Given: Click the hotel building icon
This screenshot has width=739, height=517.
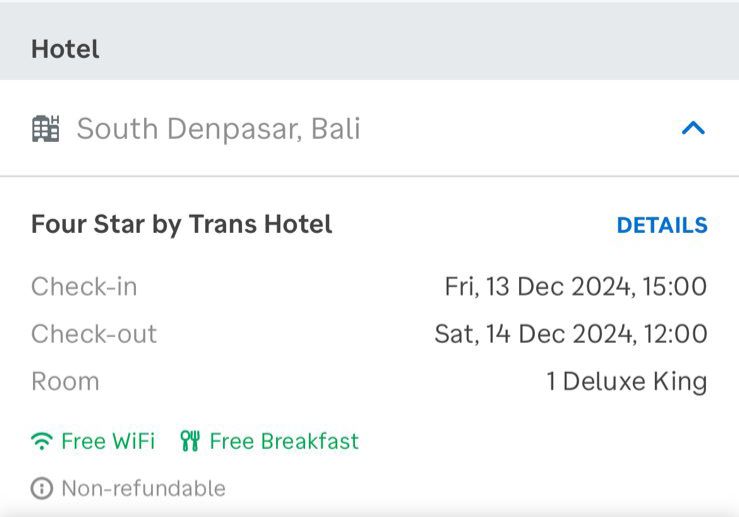Looking at the screenshot, I should [46, 129].
